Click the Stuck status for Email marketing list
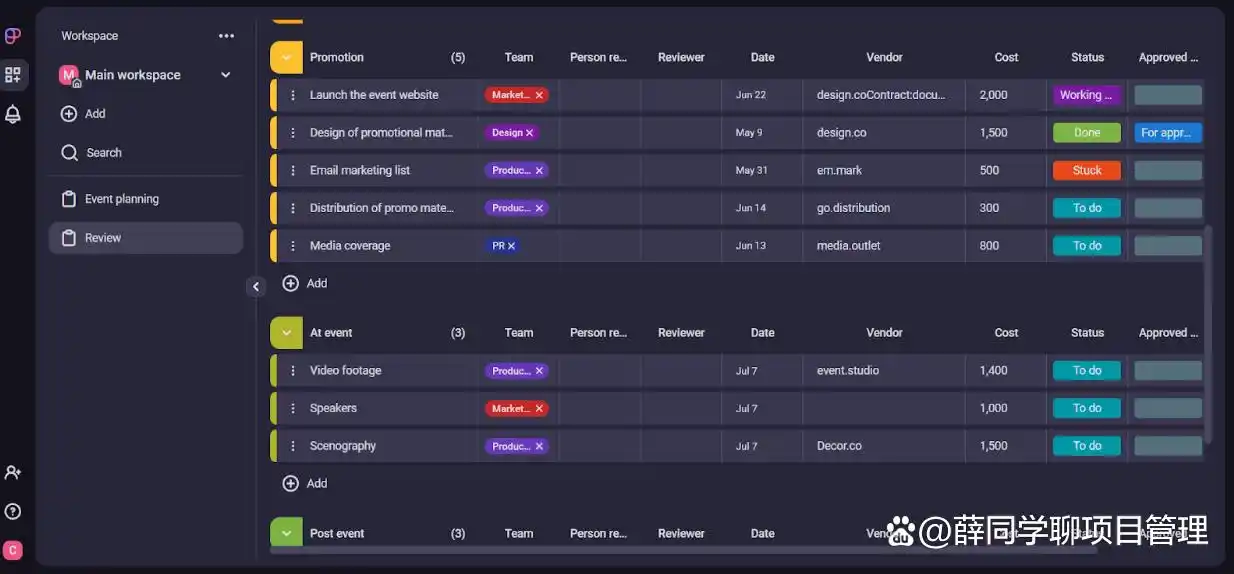 point(1086,171)
